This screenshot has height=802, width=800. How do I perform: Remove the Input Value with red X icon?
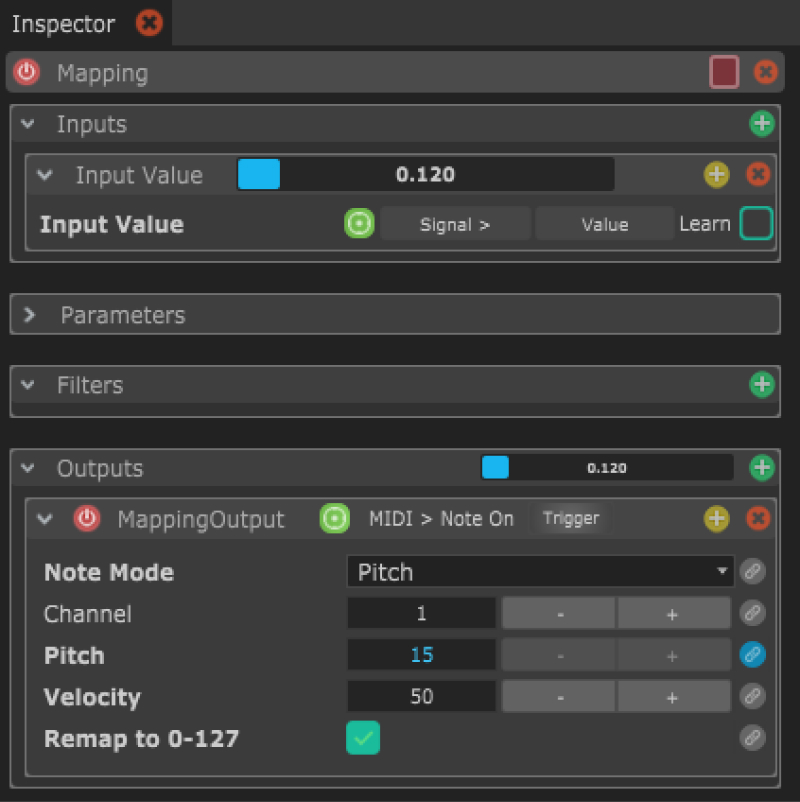click(758, 175)
